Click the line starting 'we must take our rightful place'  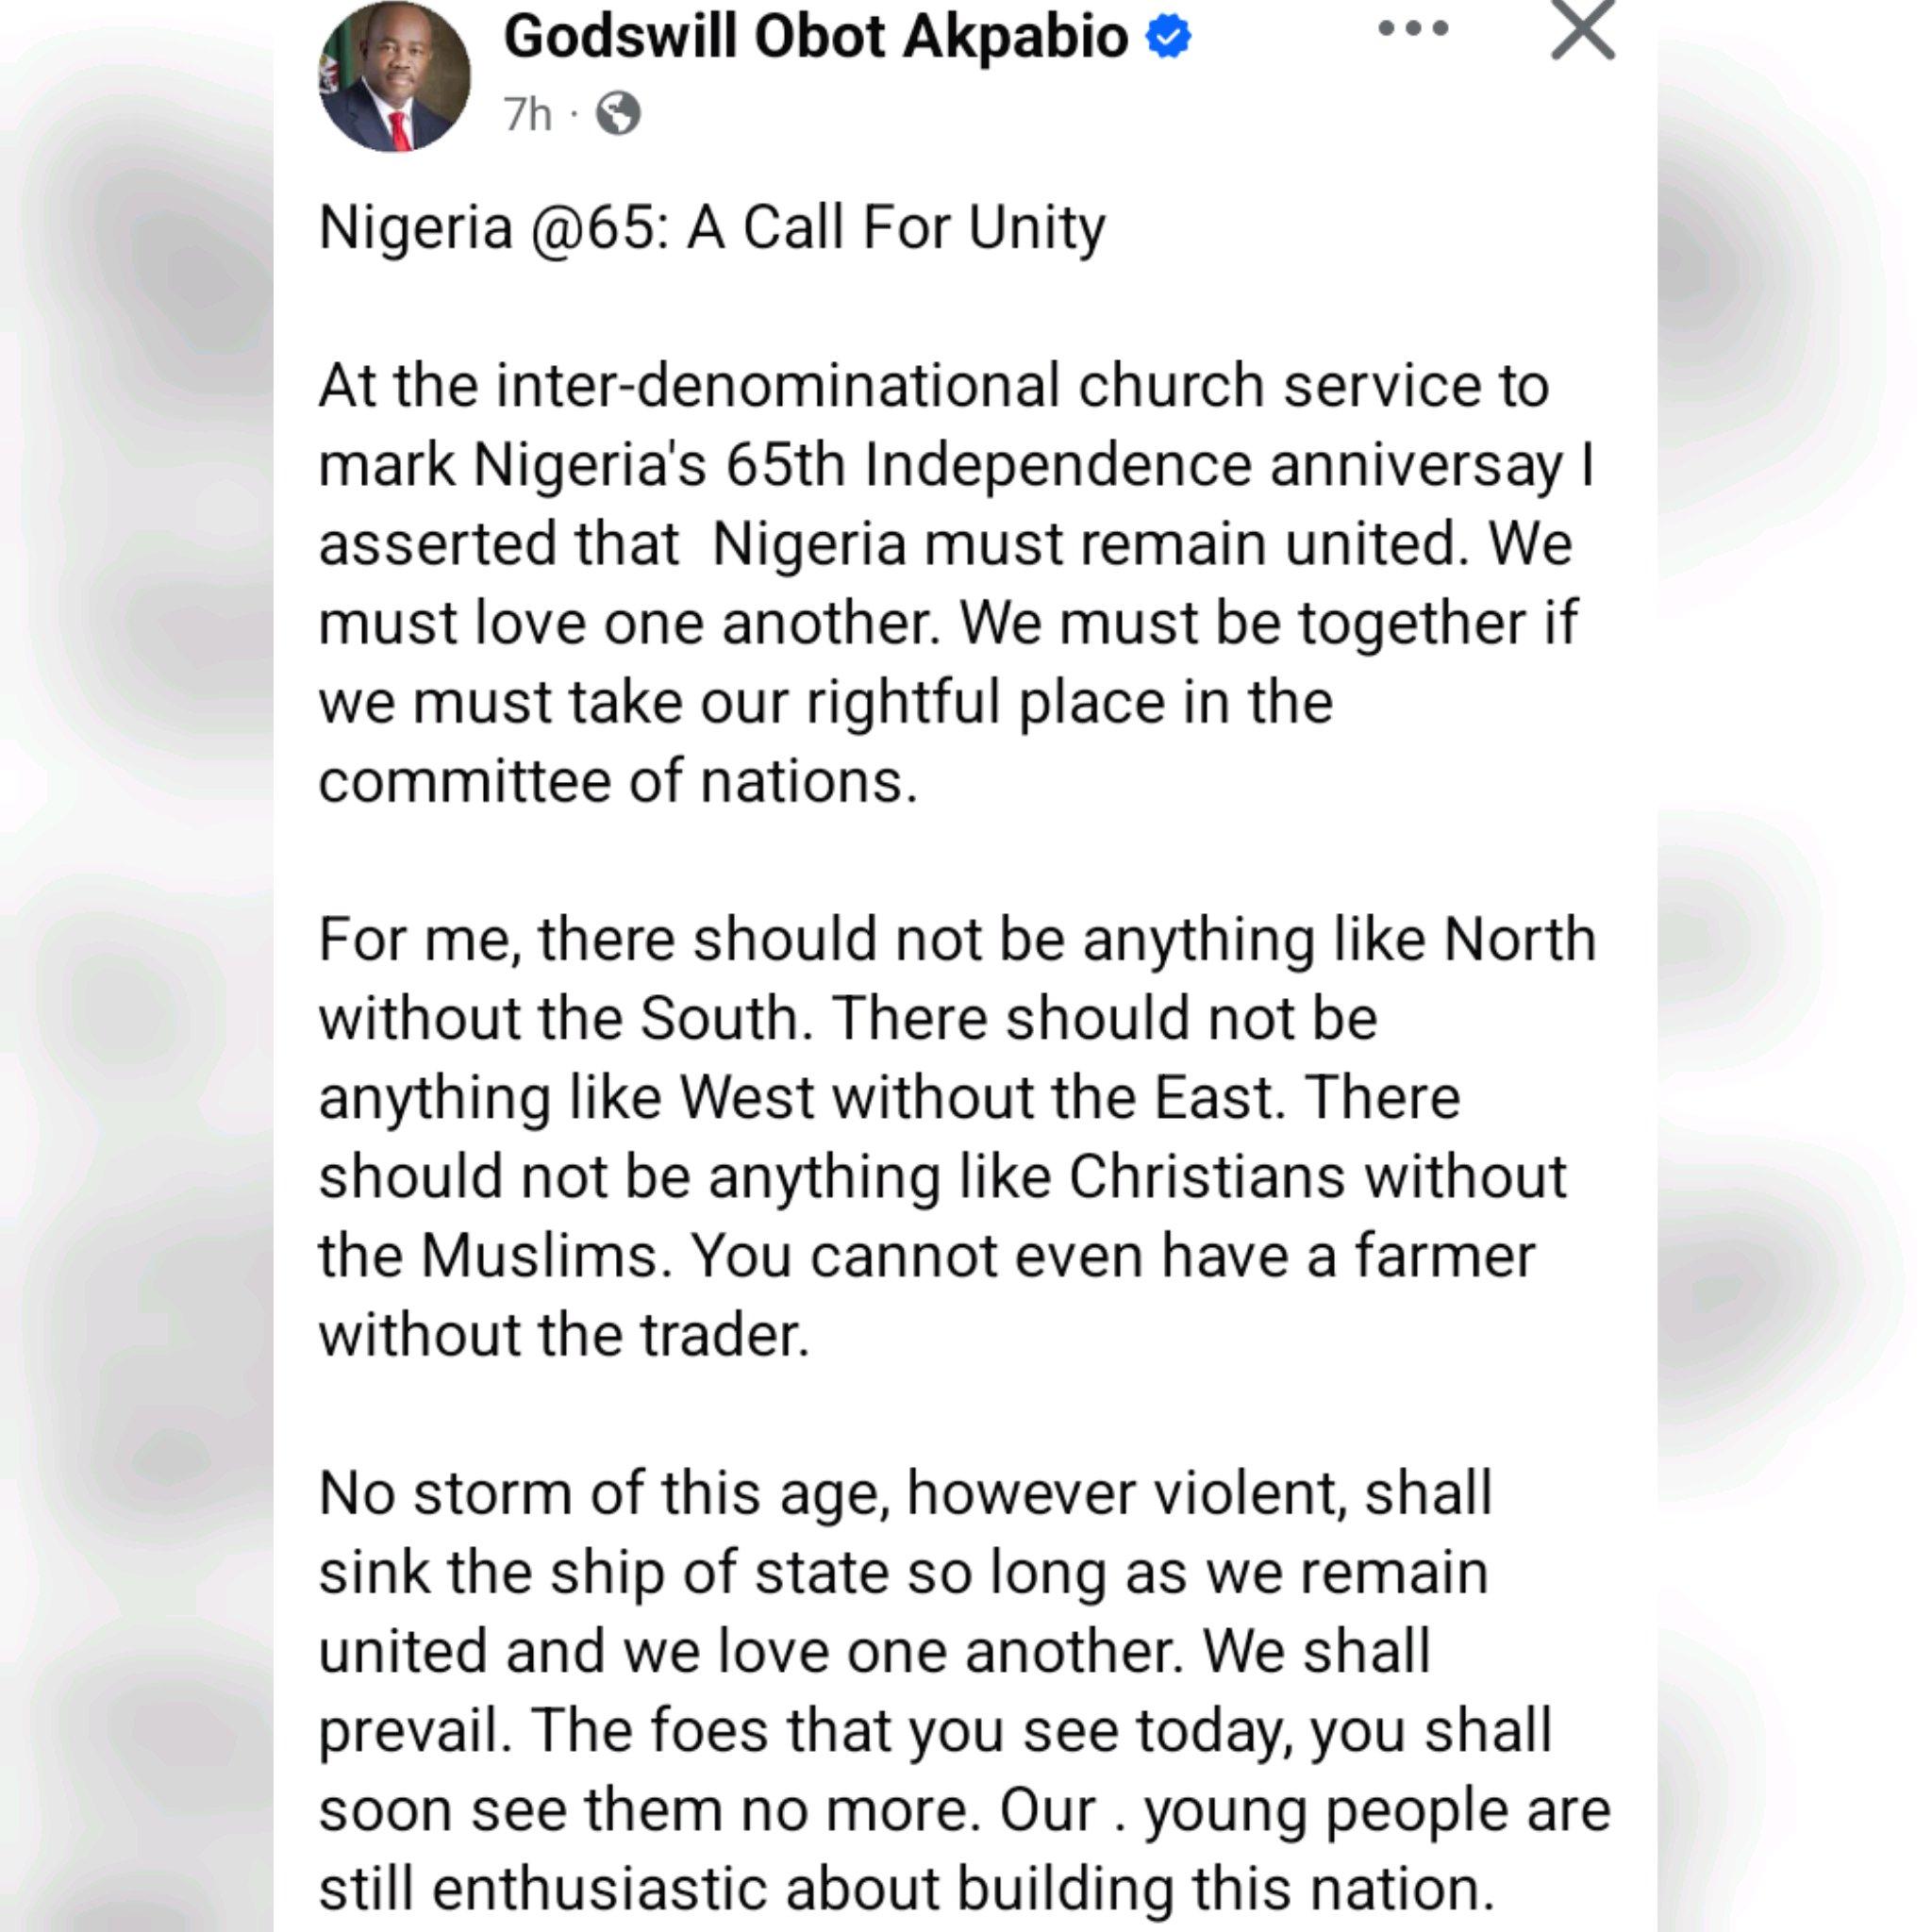pos(825,702)
